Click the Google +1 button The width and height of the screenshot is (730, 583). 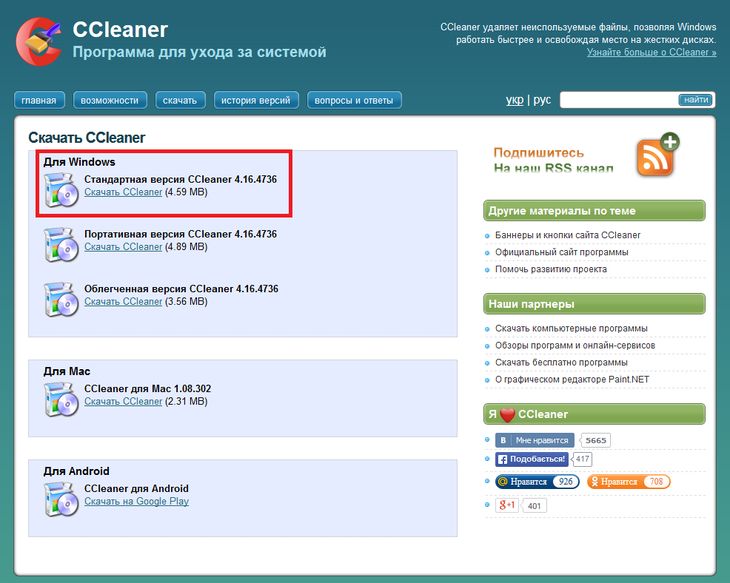click(x=507, y=505)
